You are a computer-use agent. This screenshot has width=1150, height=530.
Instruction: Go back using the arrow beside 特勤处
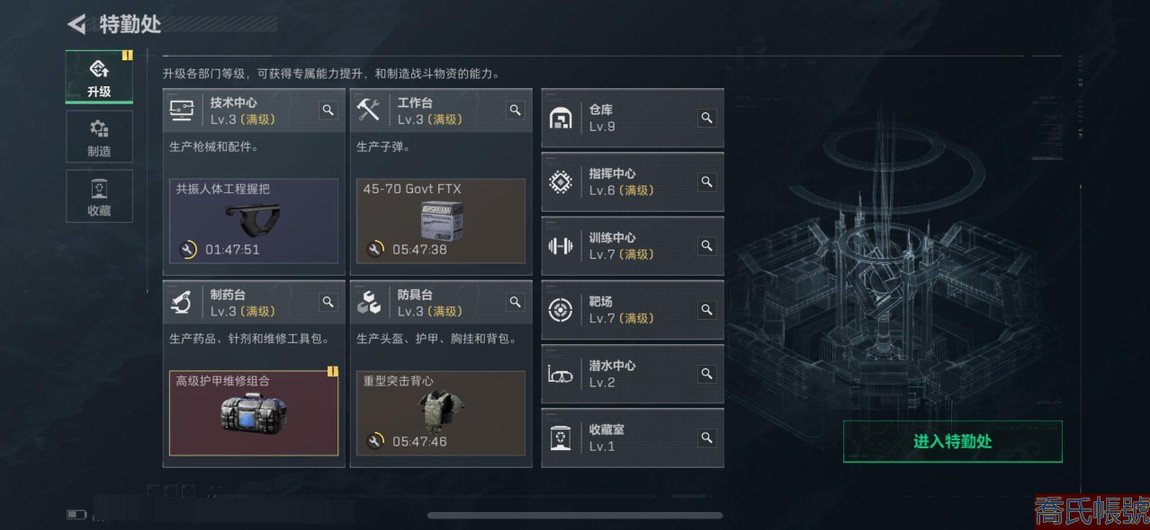point(76,24)
